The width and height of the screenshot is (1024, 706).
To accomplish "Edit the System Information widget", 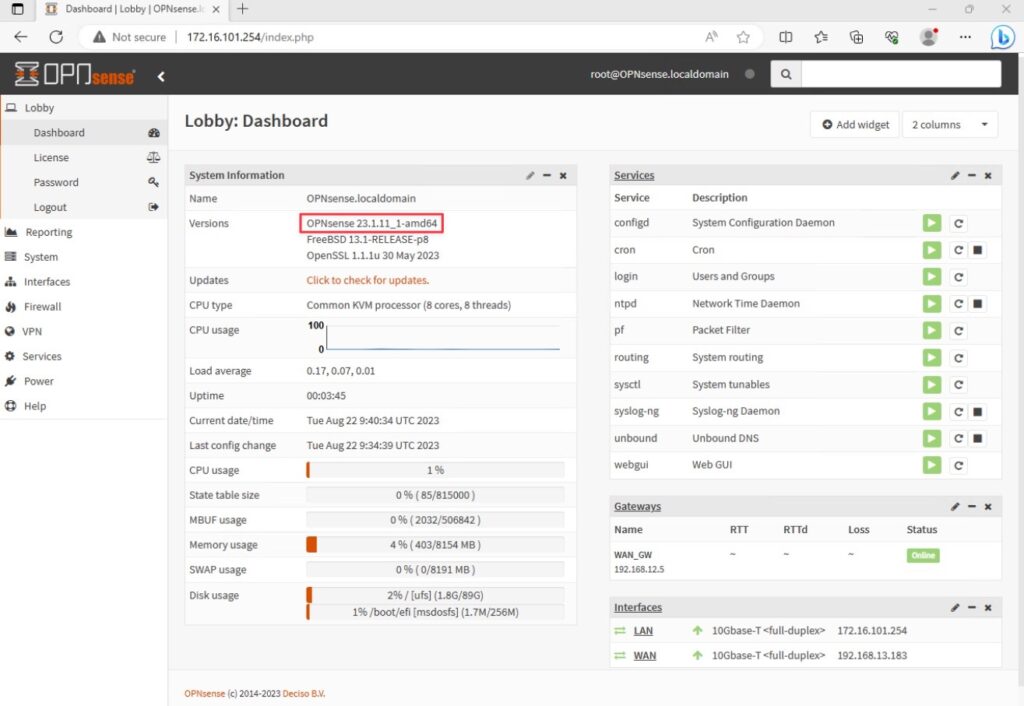I will [530, 176].
